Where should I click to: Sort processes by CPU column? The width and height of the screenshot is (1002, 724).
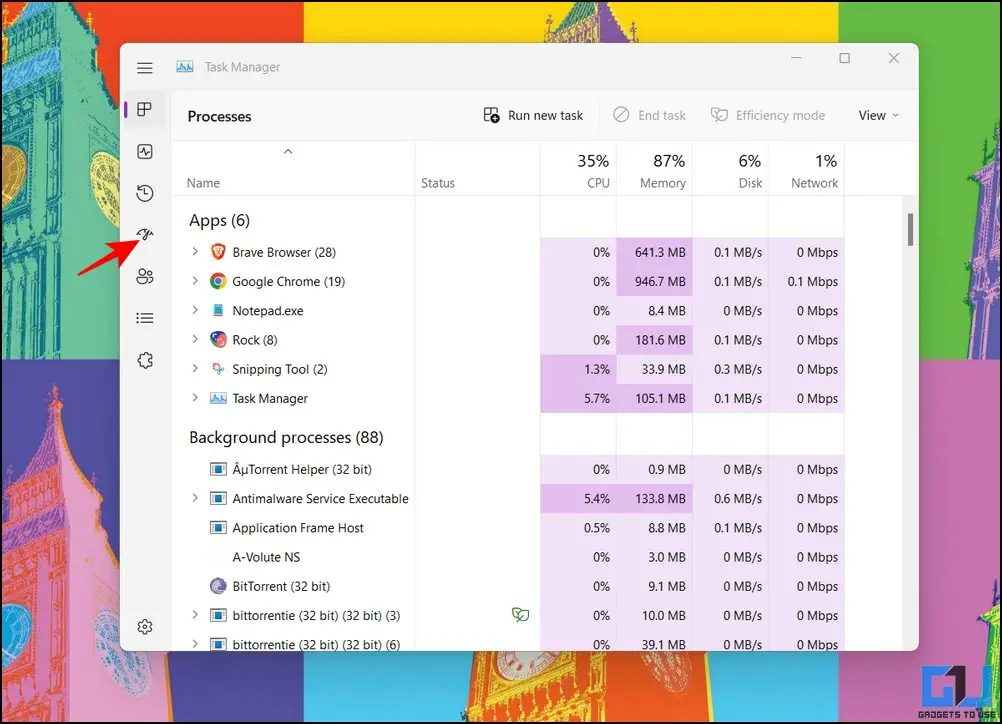point(579,170)
